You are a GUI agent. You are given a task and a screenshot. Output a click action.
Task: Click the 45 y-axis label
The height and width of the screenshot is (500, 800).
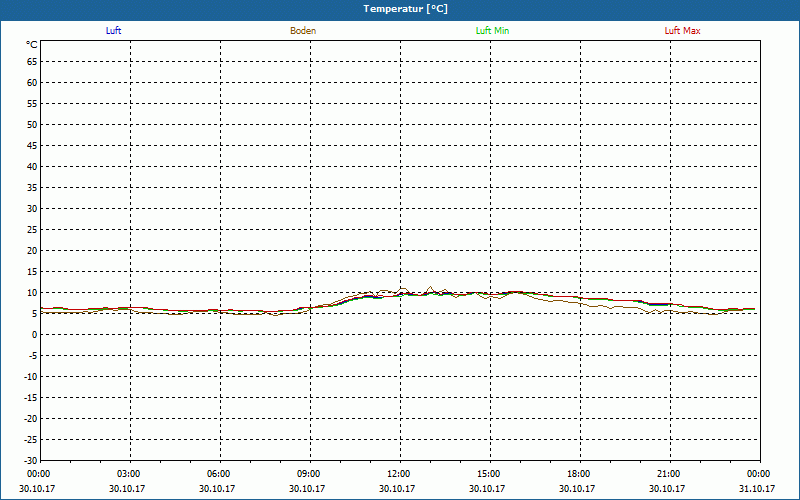(x=32, y=146)
